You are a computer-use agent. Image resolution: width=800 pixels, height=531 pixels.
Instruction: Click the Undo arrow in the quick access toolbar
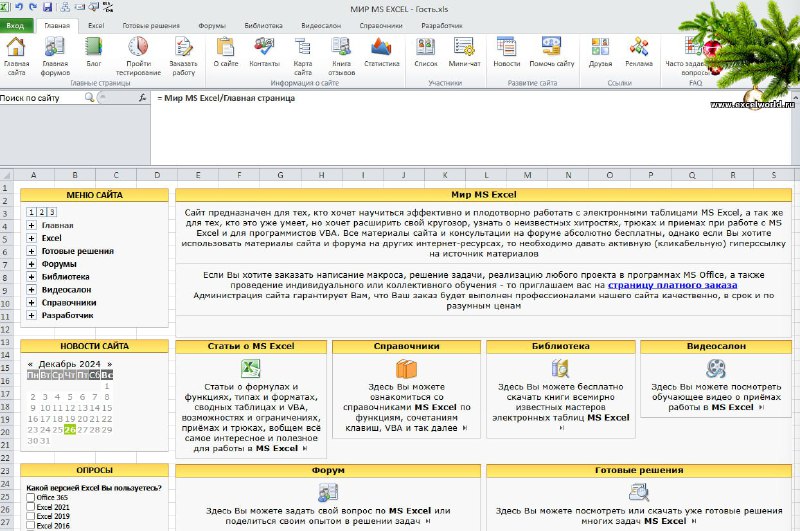19,7
